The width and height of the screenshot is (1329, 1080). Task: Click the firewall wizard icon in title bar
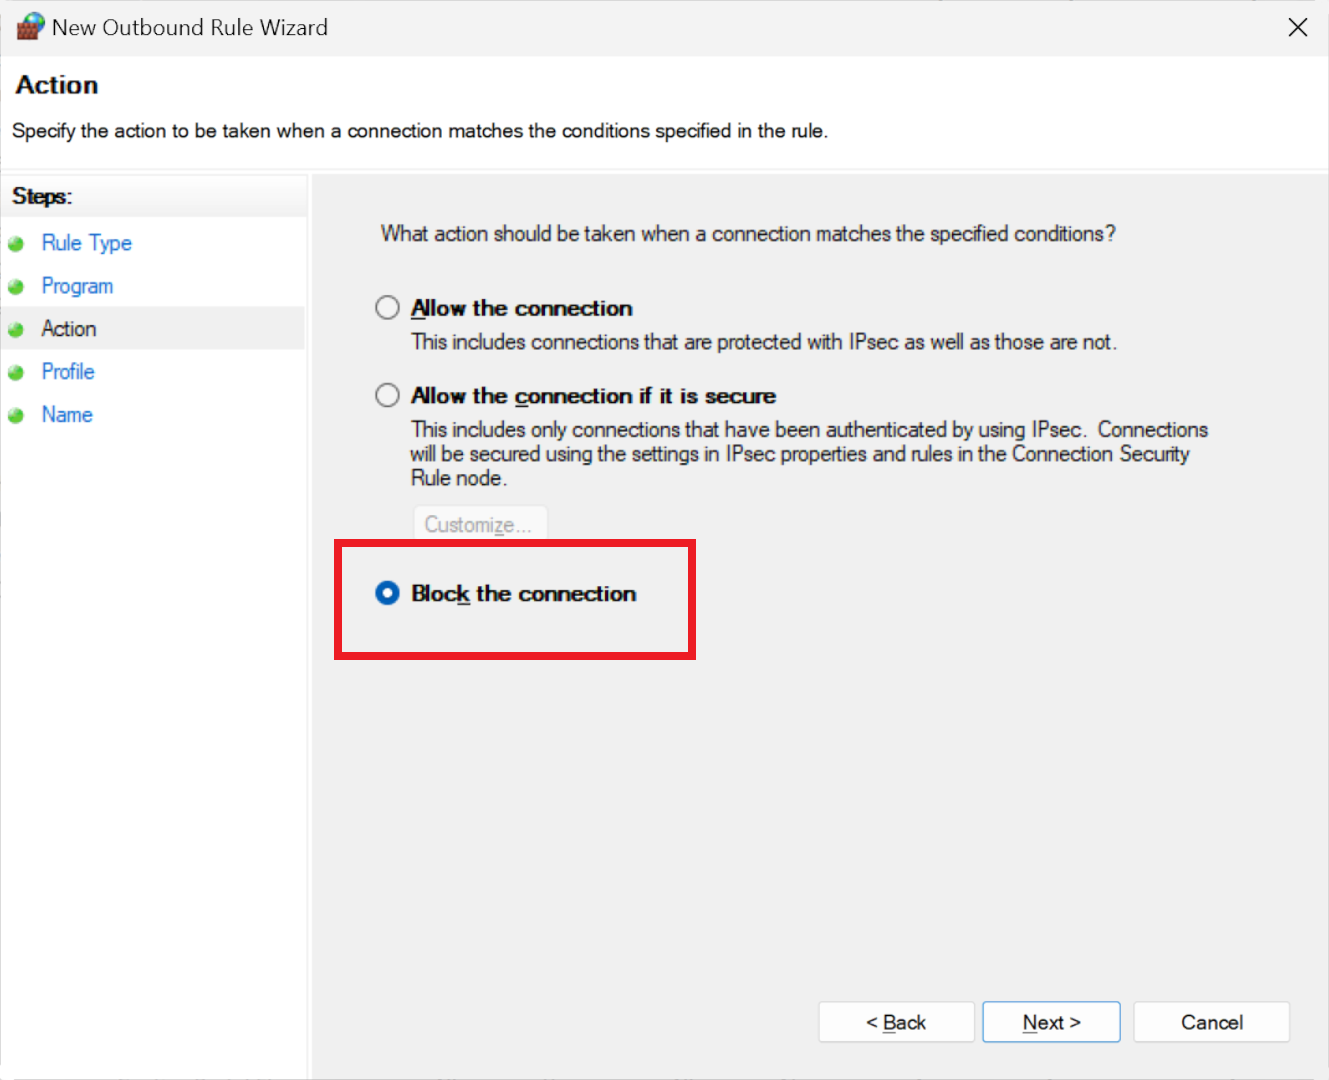pos(30,27)
